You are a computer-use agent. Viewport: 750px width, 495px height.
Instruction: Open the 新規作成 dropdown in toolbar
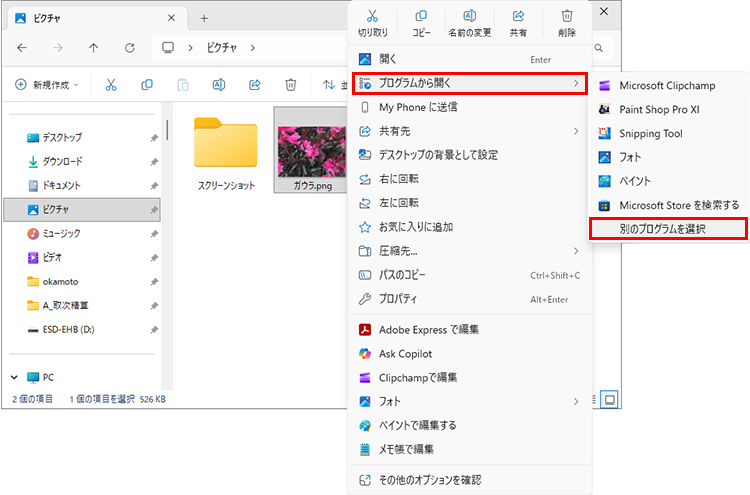47,85
